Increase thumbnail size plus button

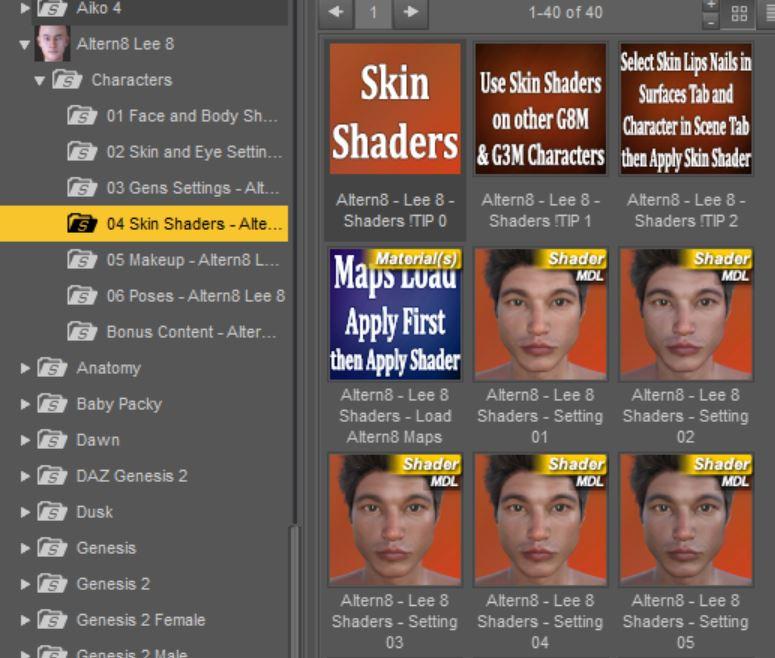tap(711, 5)
